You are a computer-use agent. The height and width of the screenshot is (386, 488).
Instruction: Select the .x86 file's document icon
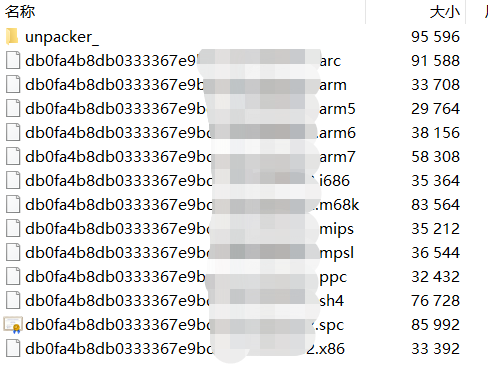13,349
